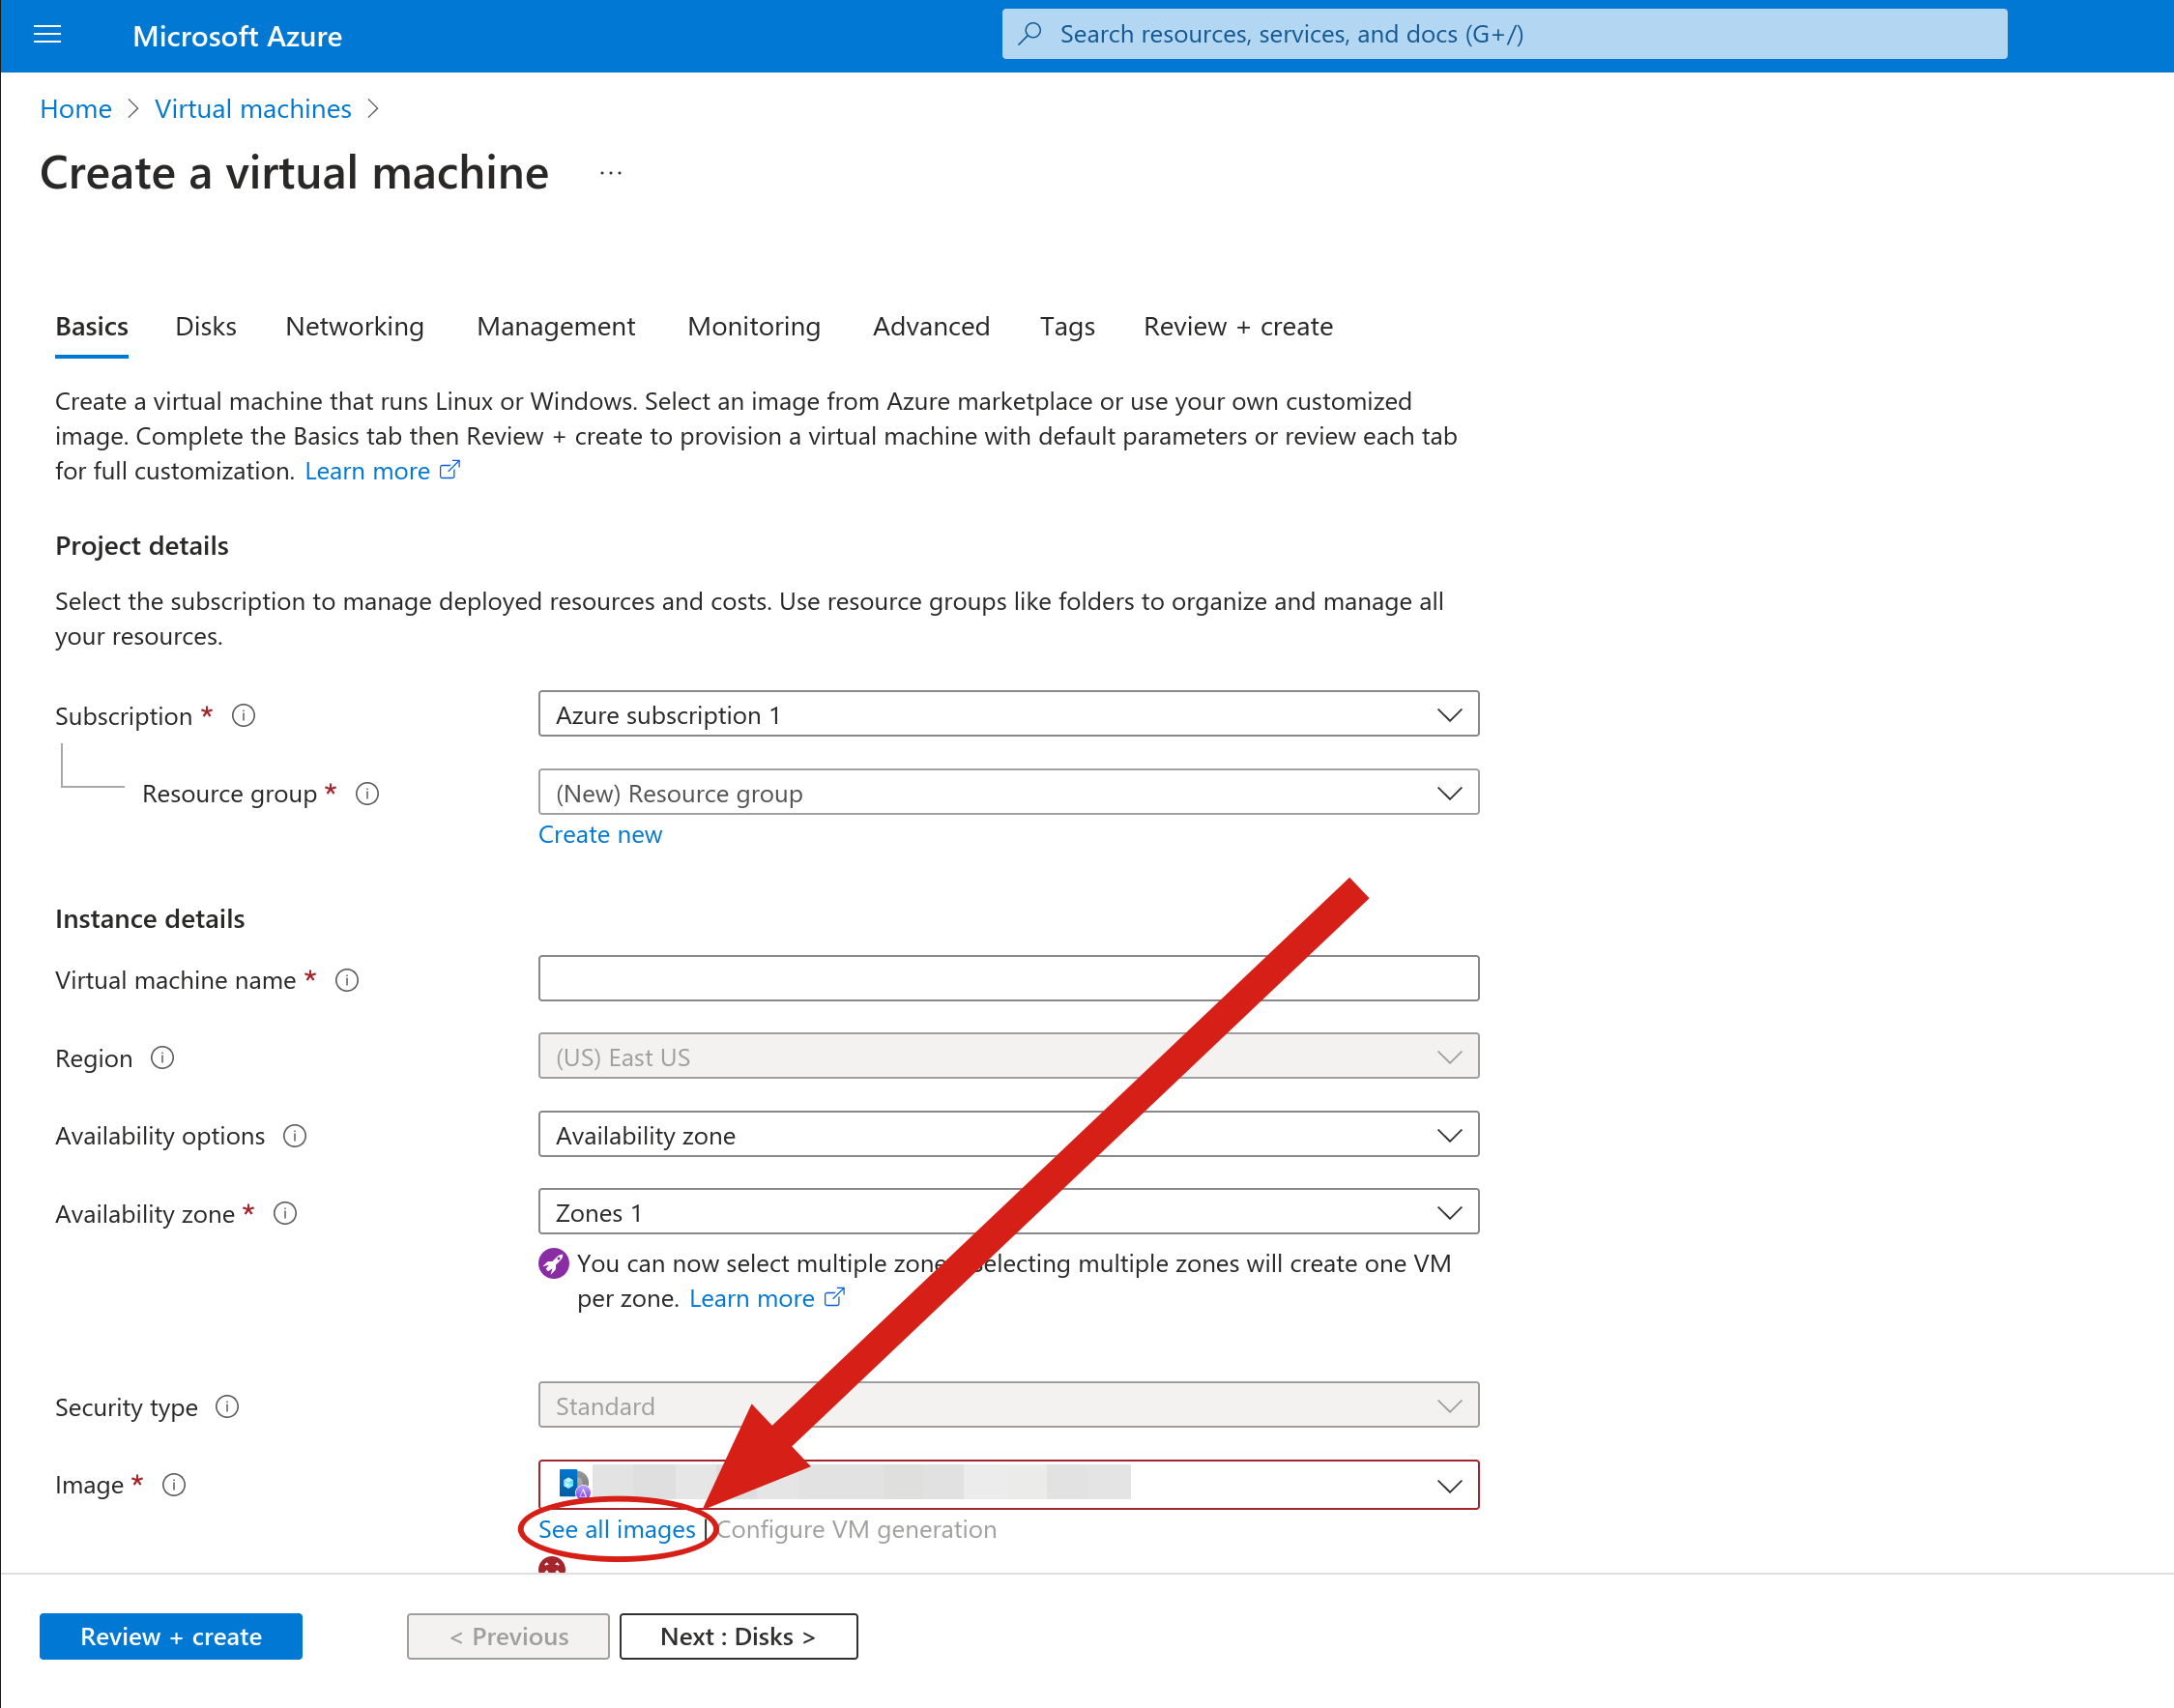
Task: Click the Previous button
Action: pos(508,1636)
